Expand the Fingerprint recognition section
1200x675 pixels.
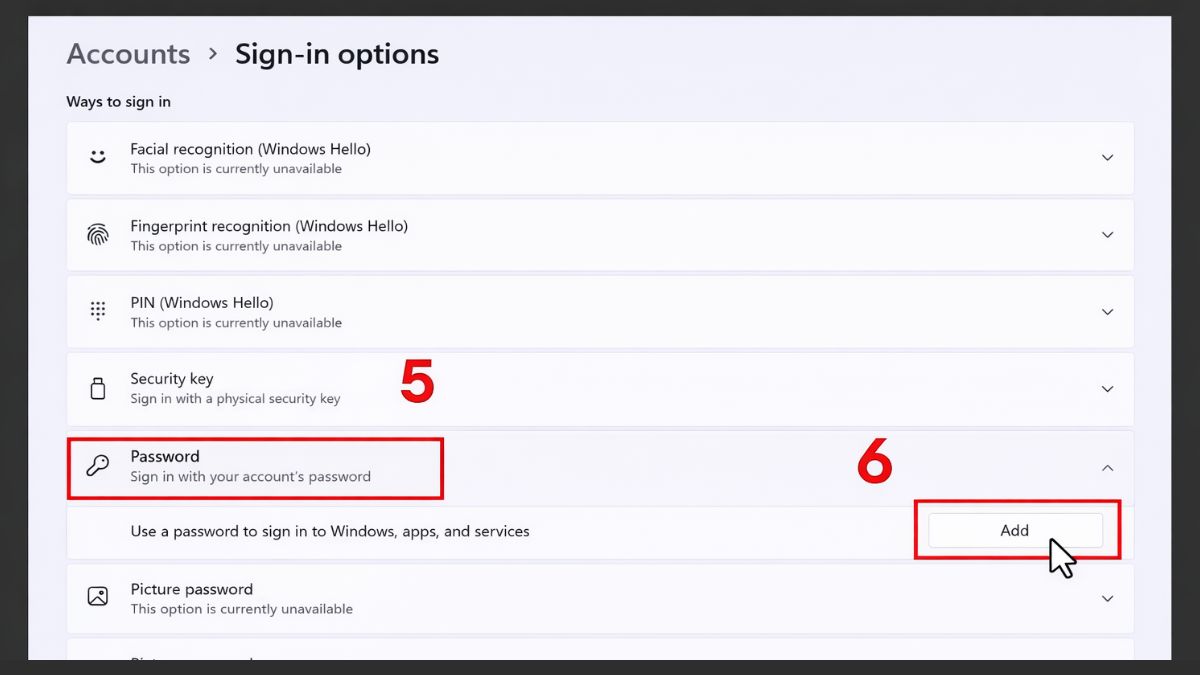pyautogui.click(x=1108, y=235)
